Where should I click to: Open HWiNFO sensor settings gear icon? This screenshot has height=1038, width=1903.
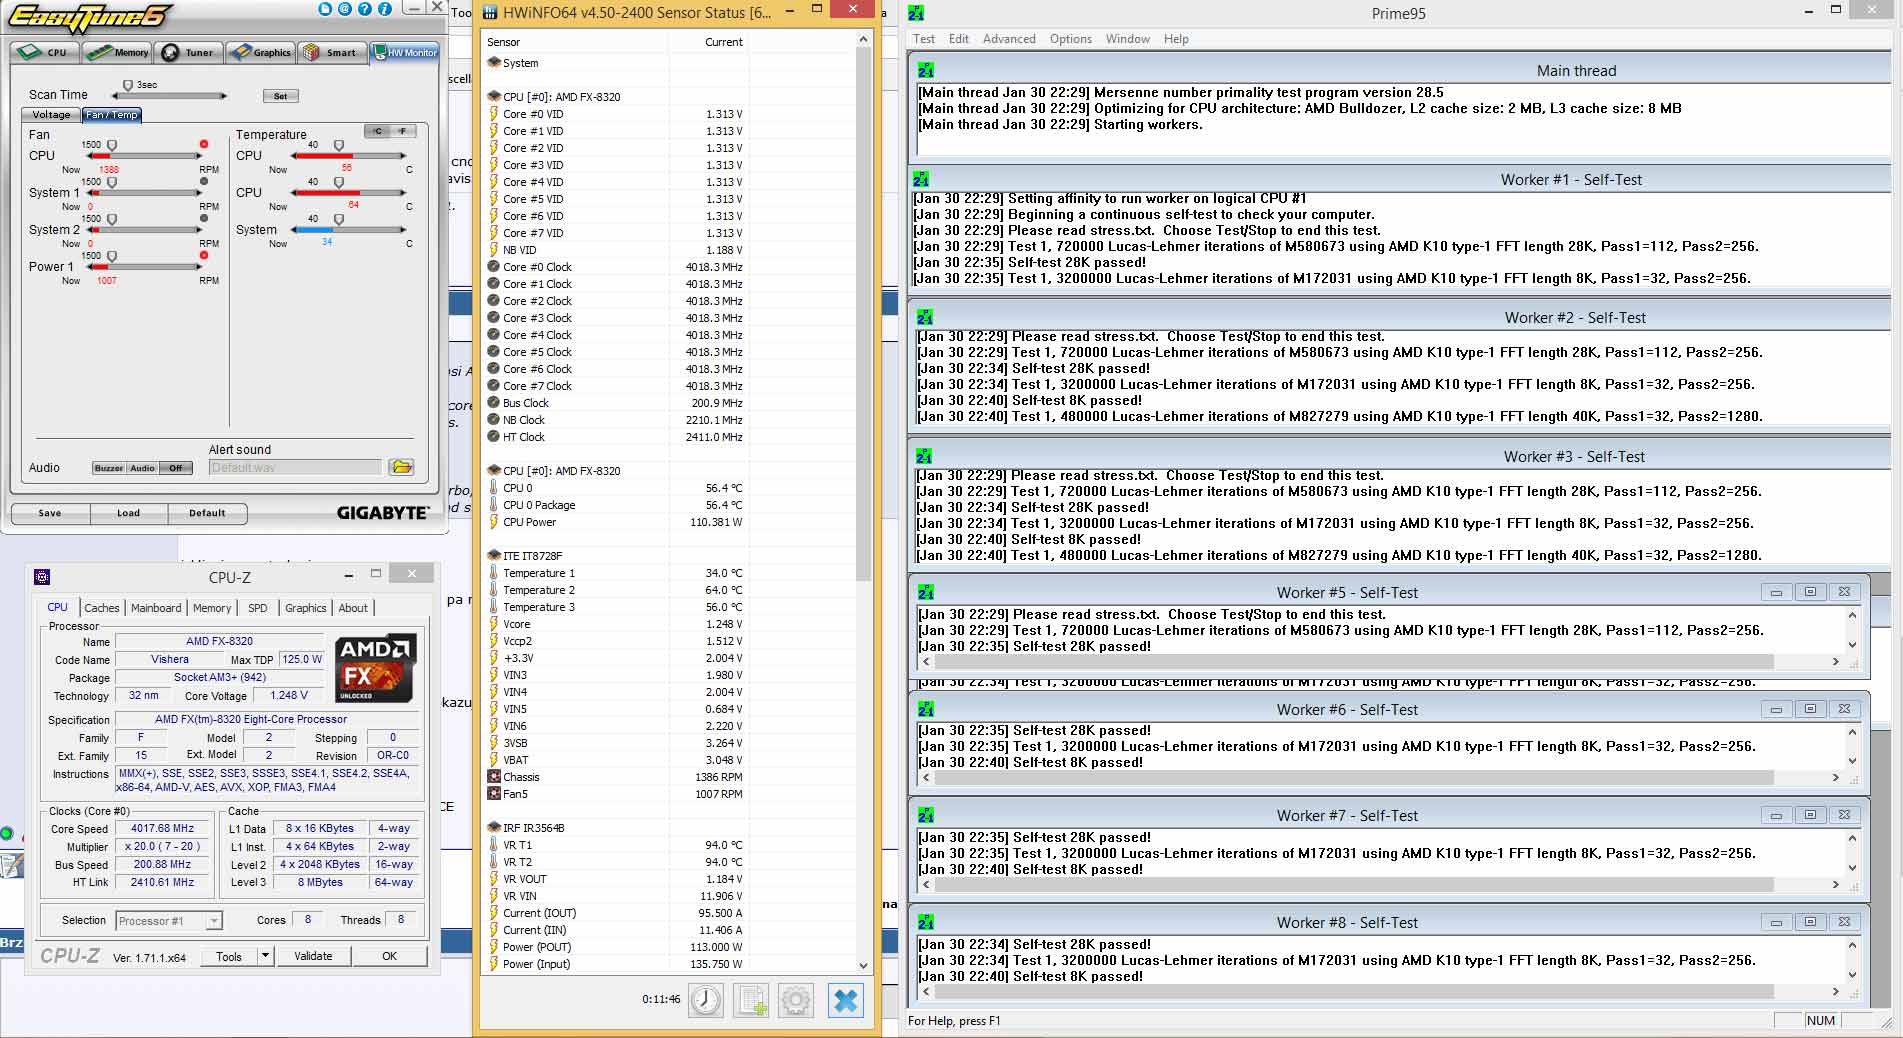[796, 1001]
